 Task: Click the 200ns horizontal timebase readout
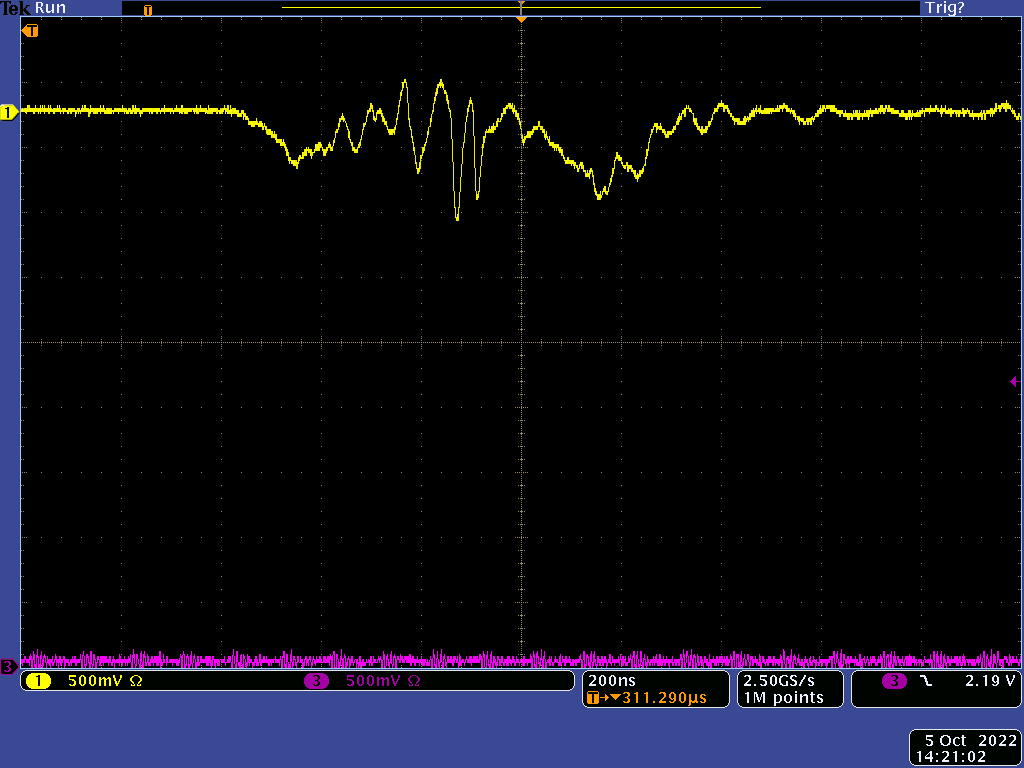coord(611,680)
